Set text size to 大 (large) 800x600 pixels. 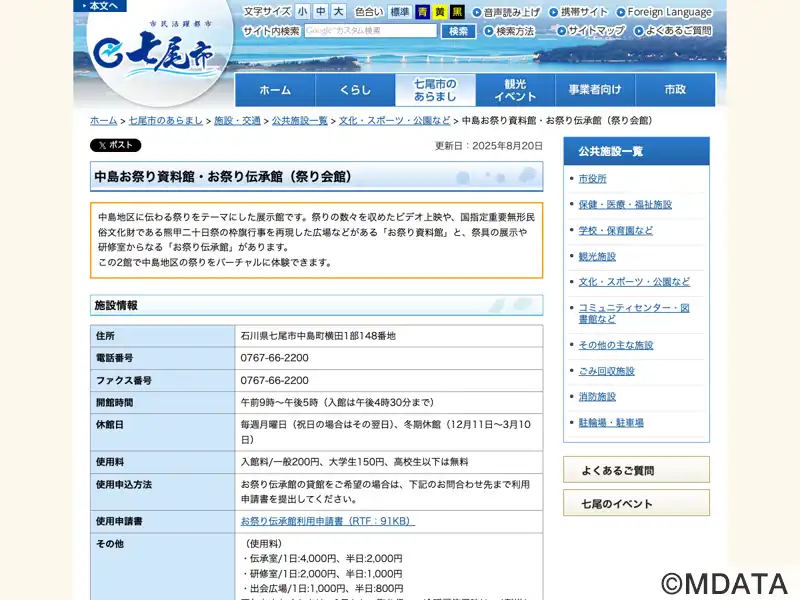[x=339, y=12]
